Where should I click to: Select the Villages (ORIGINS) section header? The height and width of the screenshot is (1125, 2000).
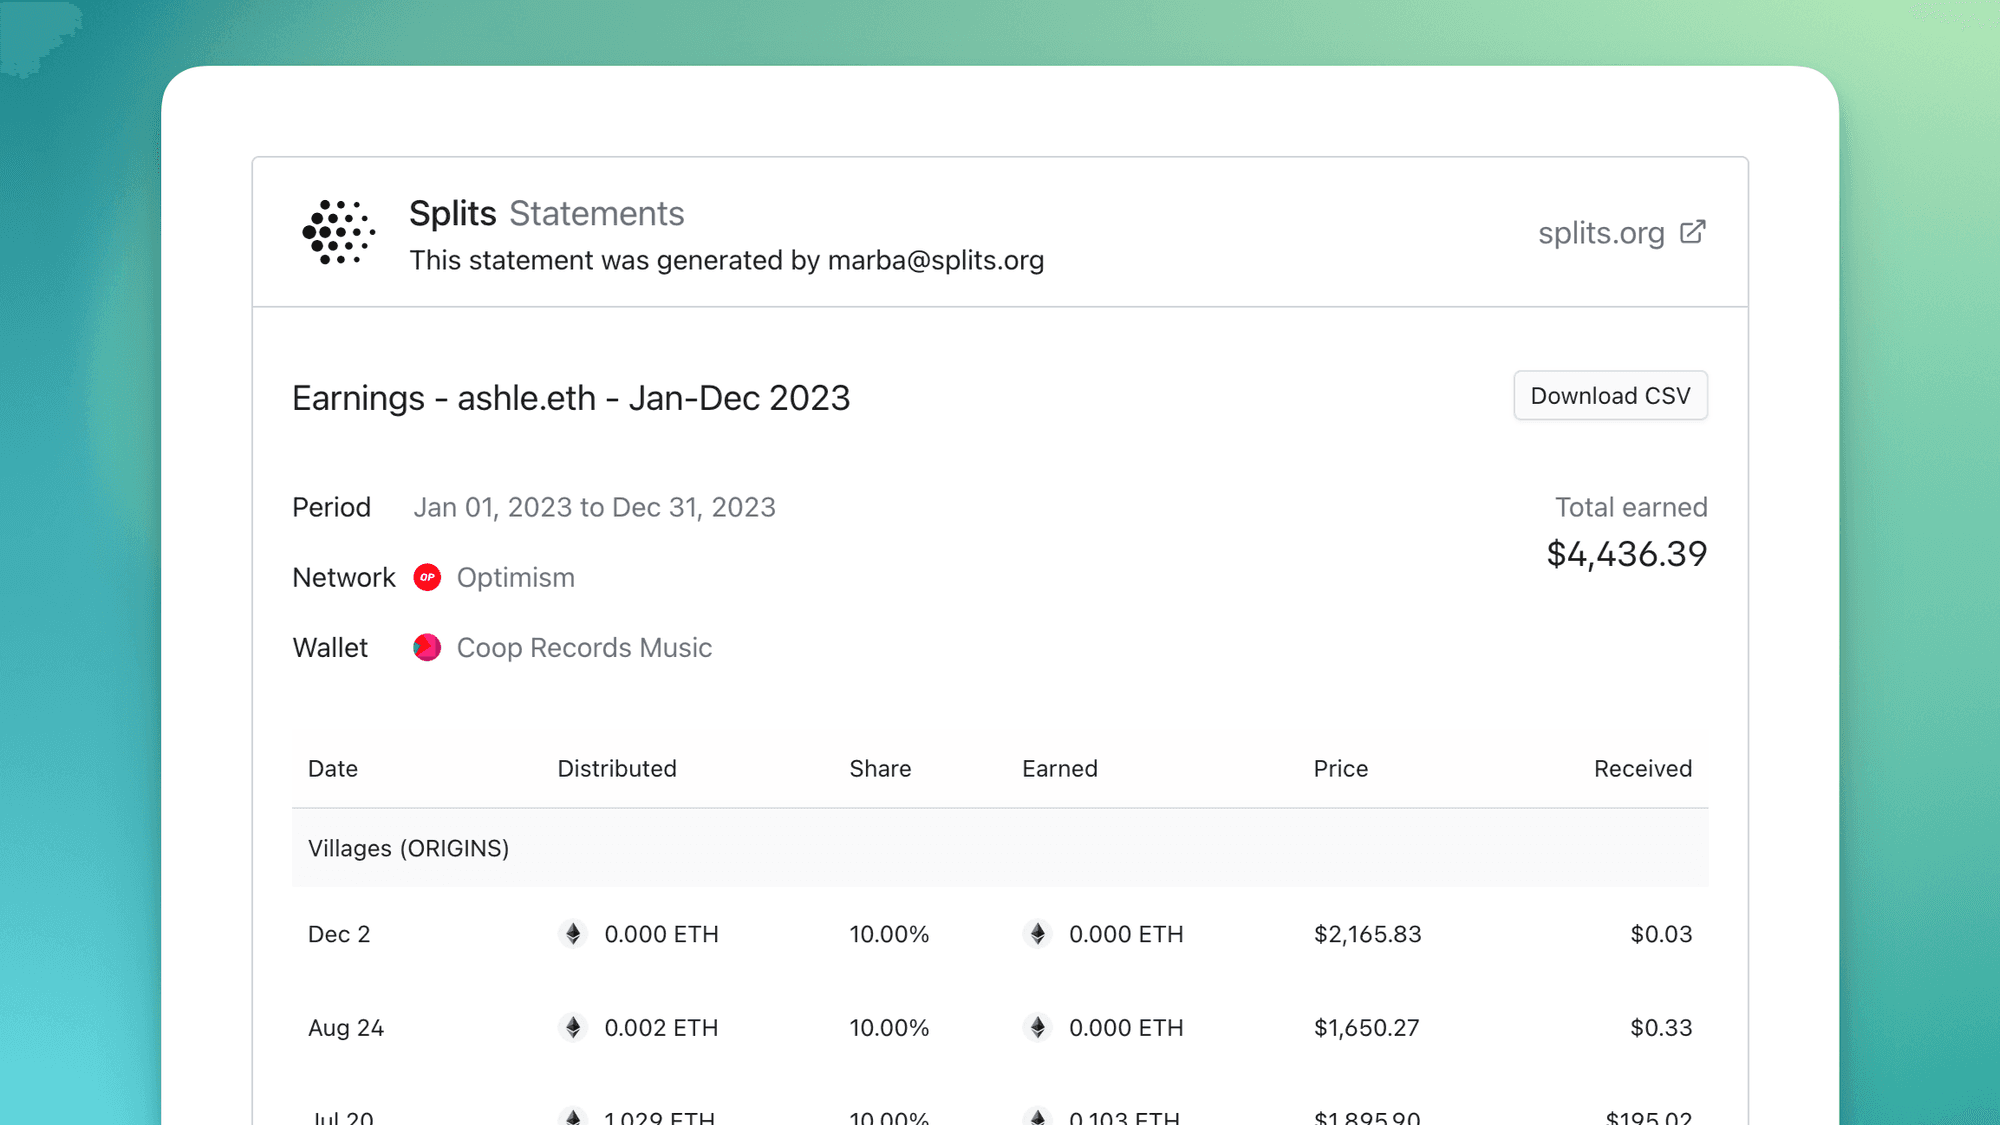tap(408, 847)
